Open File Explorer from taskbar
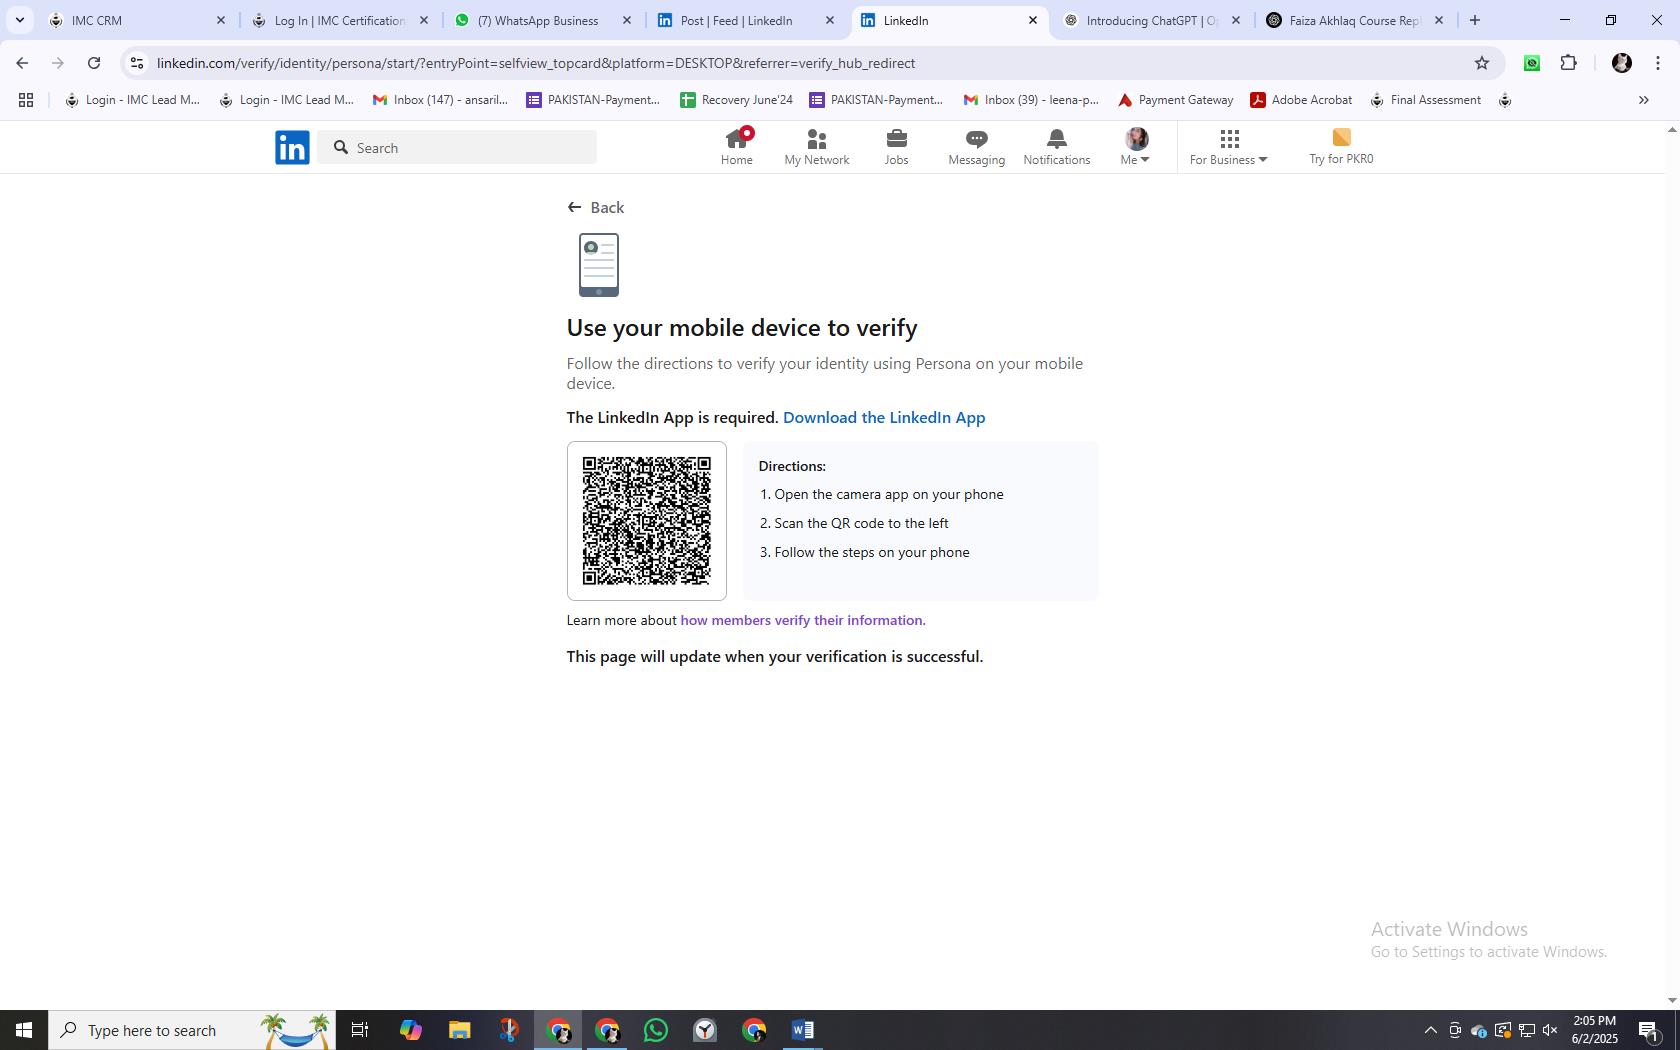 (x=459, y=1030)
